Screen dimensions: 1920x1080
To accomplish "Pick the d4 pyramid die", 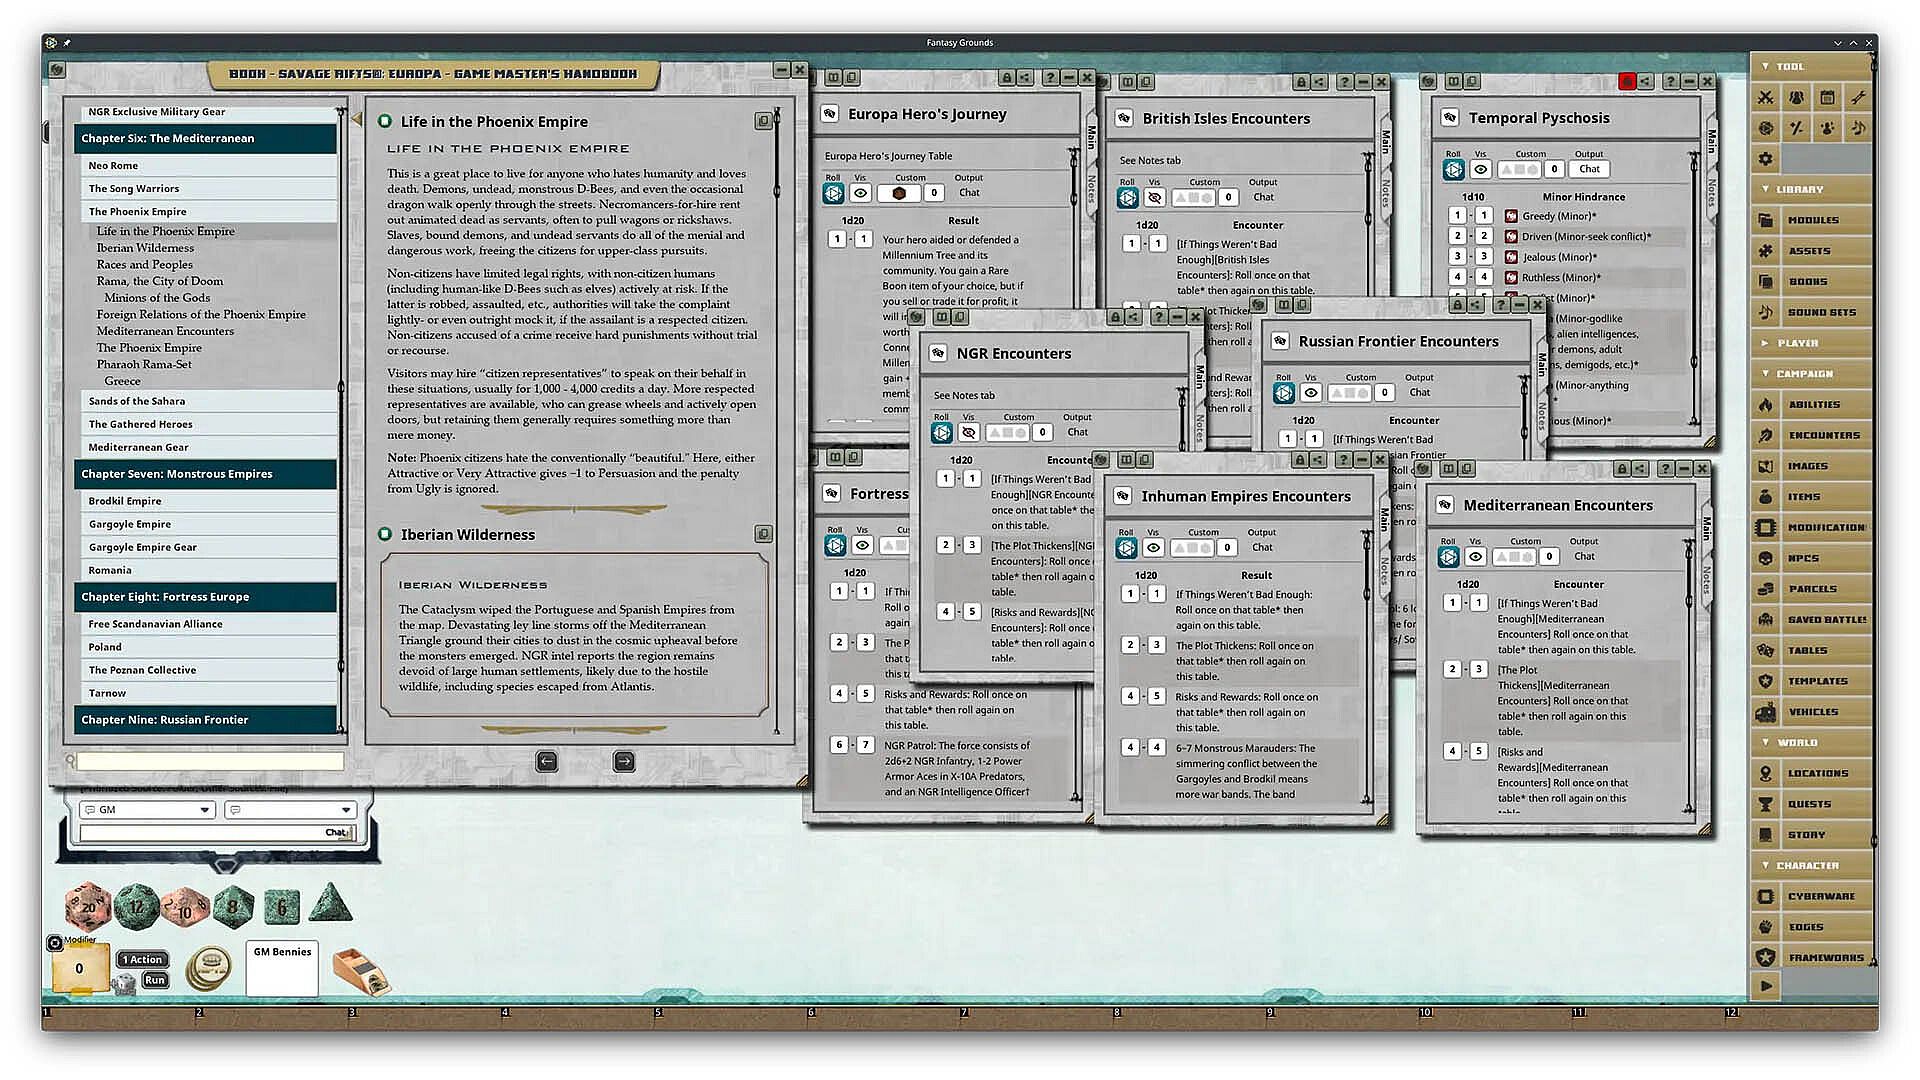I will point(330,904).
